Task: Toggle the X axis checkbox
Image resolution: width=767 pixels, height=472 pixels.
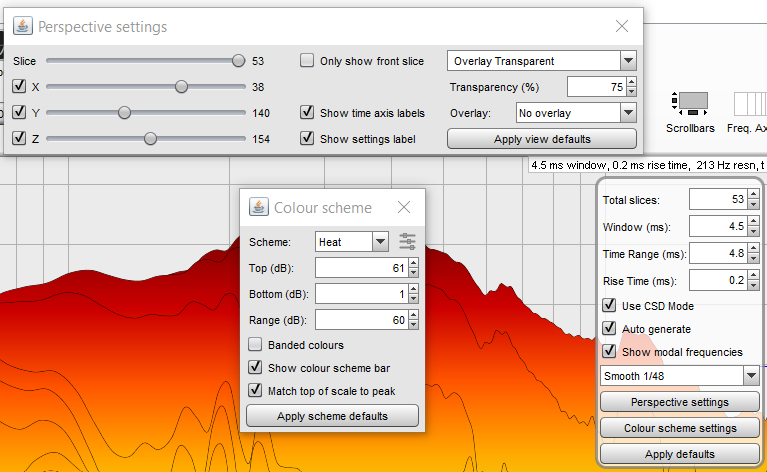Action: tap(19, 87)
